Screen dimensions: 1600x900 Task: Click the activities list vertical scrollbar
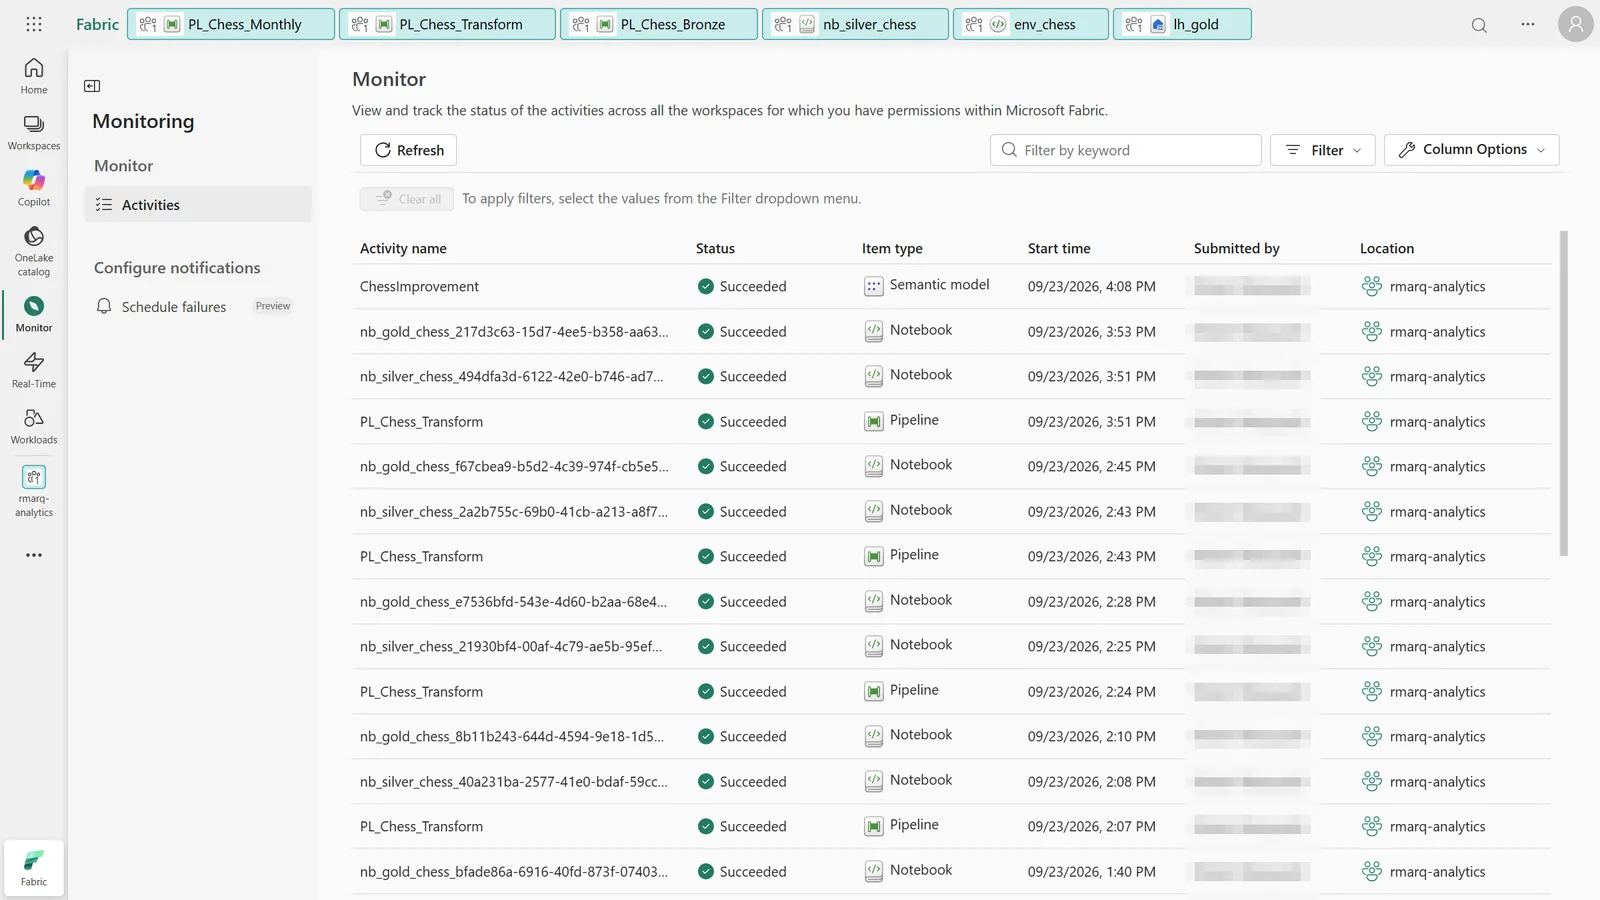(1564, 394)
